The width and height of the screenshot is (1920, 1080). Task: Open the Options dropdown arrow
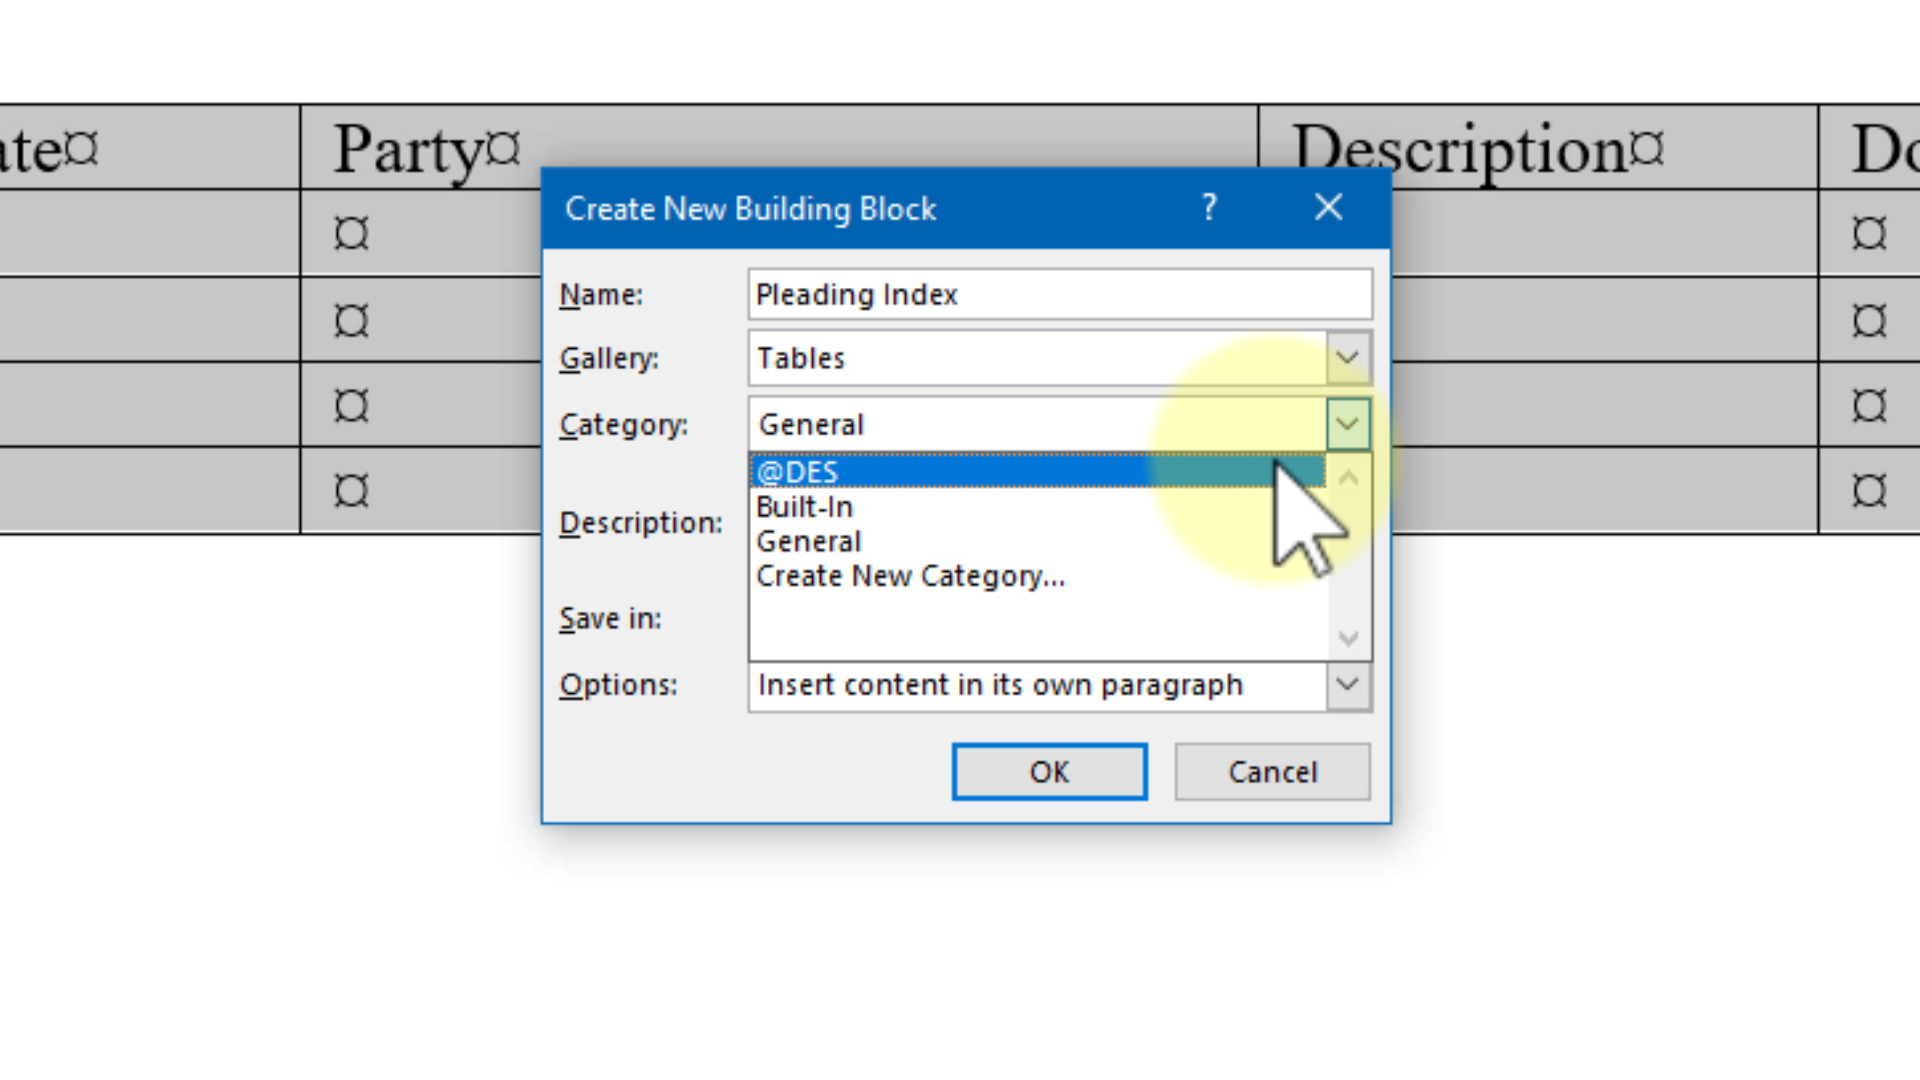pos(1347,685)
